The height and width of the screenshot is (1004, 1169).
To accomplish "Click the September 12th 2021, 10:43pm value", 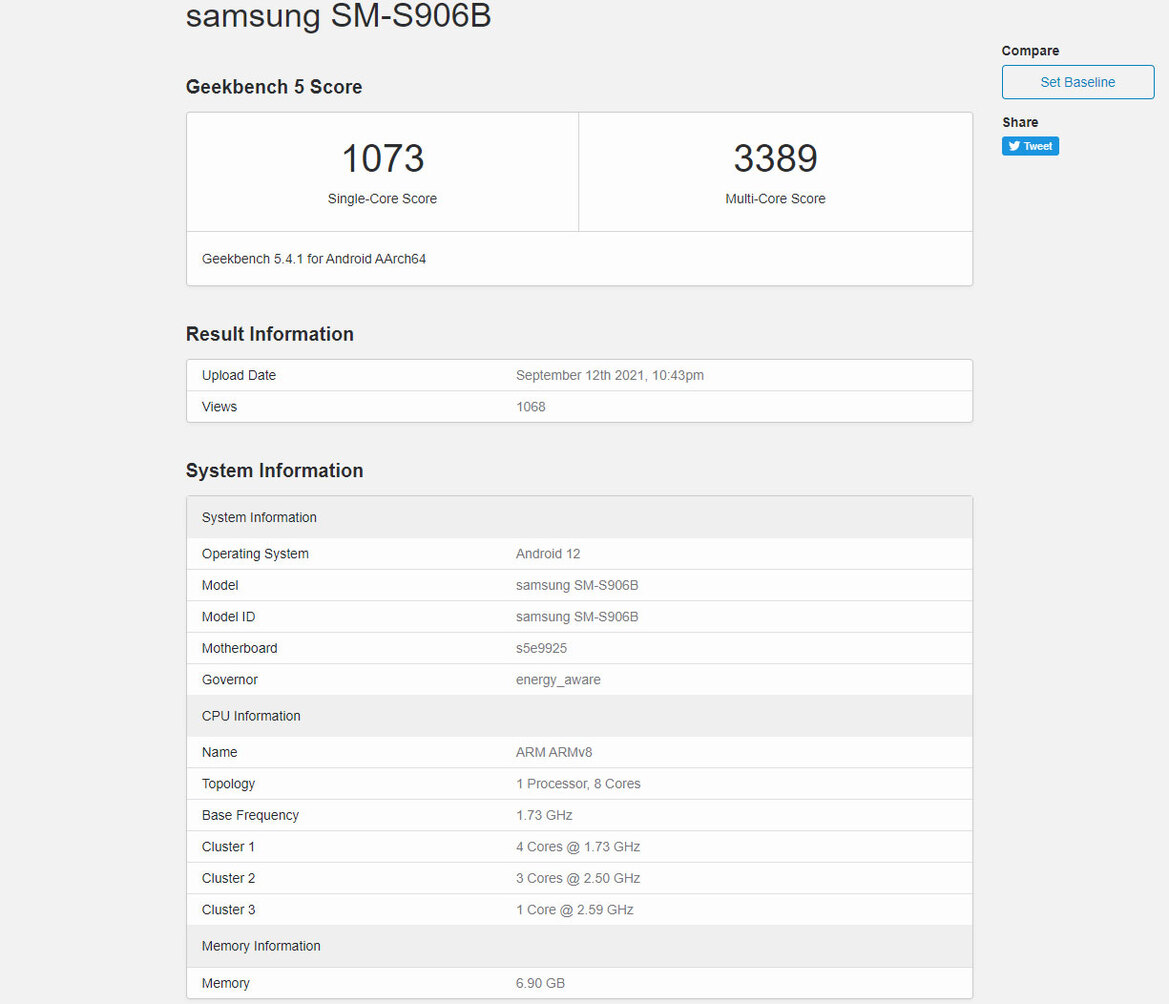I will pyautogui.click(x=610, y=375).
